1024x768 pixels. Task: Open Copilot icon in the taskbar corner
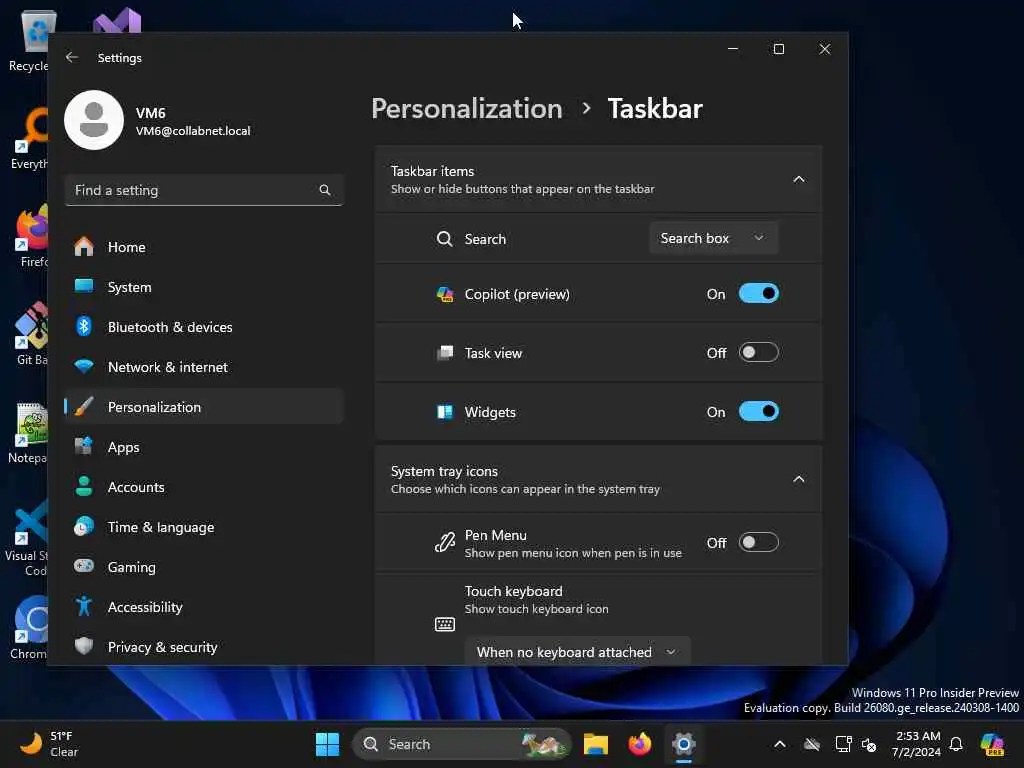click(x=992, y=744)
